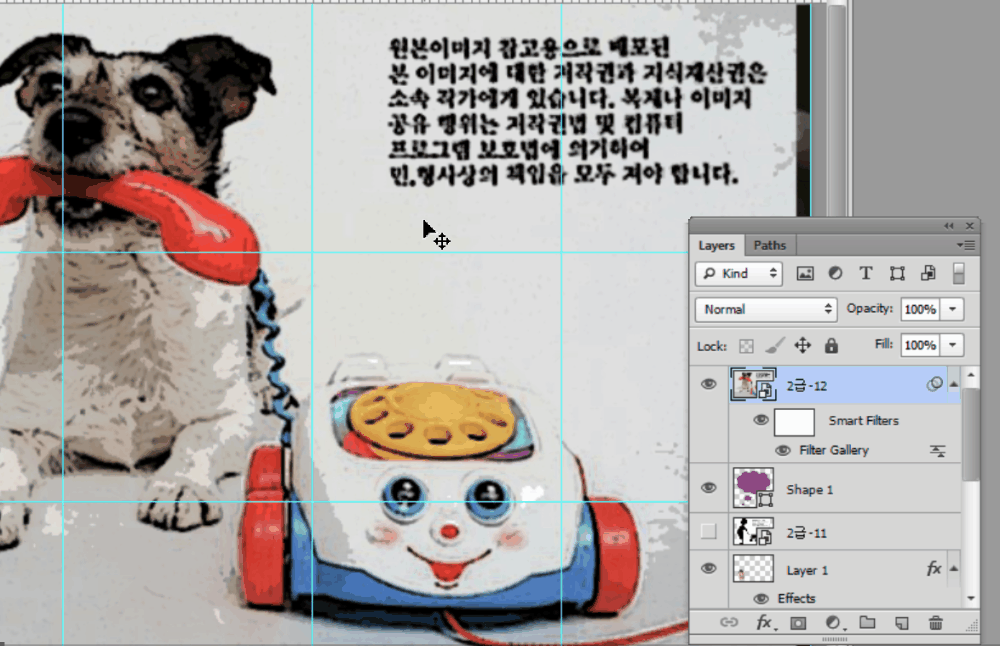
Task: Toggle the layer filtering on/off switch
Action: (959, 274)
